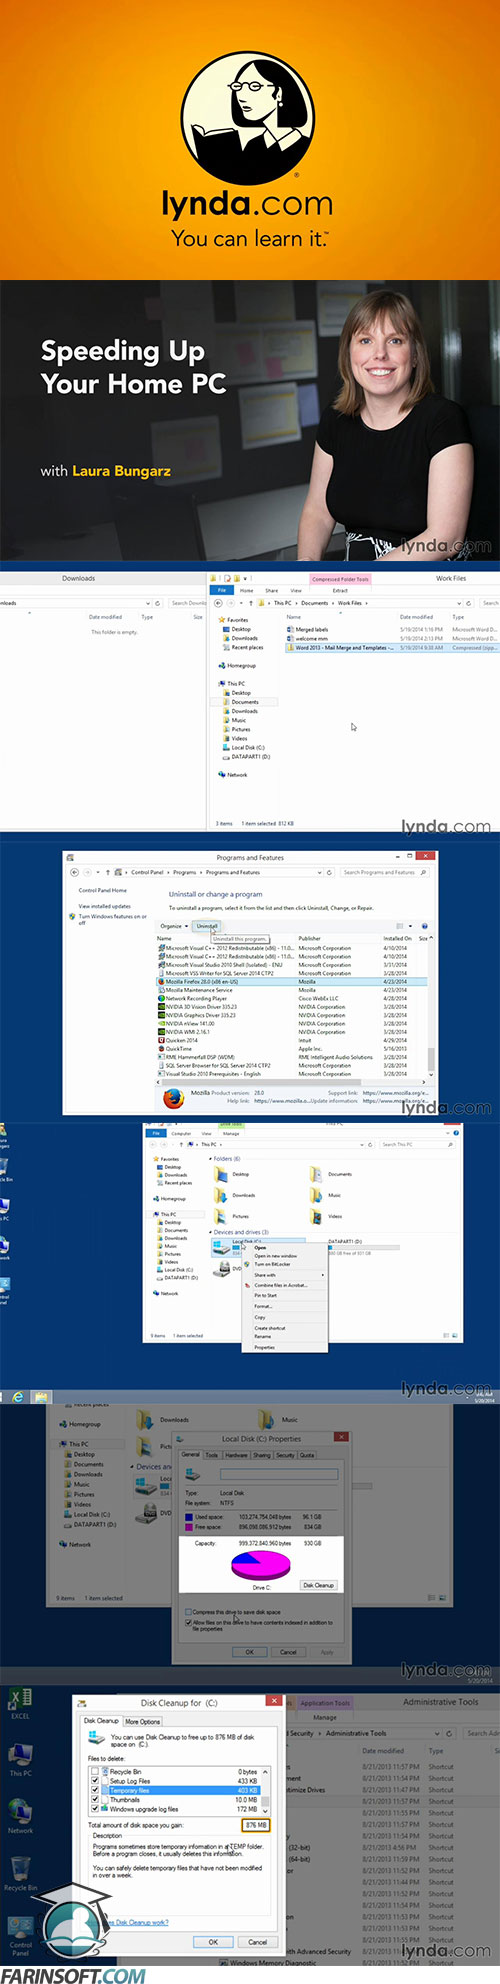The height and width of the screenshot is (1984, 500).
Task: Choose Turn on BitLocker in context menu
Action: (273, 1265)
